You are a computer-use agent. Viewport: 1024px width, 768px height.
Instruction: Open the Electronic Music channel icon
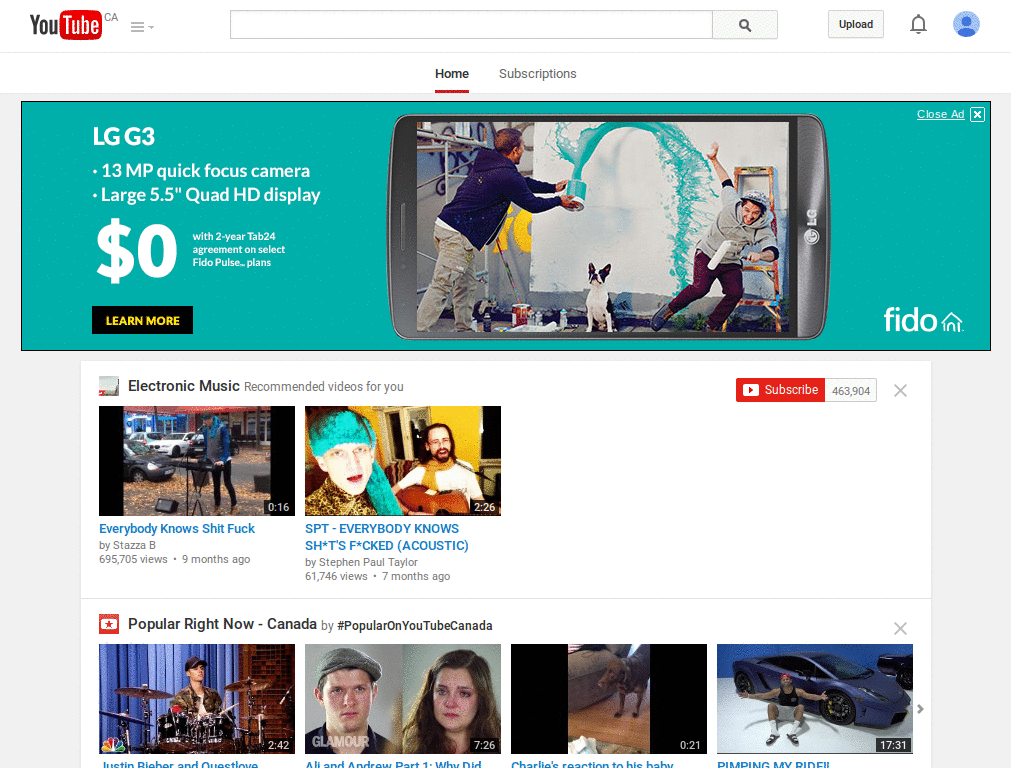108,386
